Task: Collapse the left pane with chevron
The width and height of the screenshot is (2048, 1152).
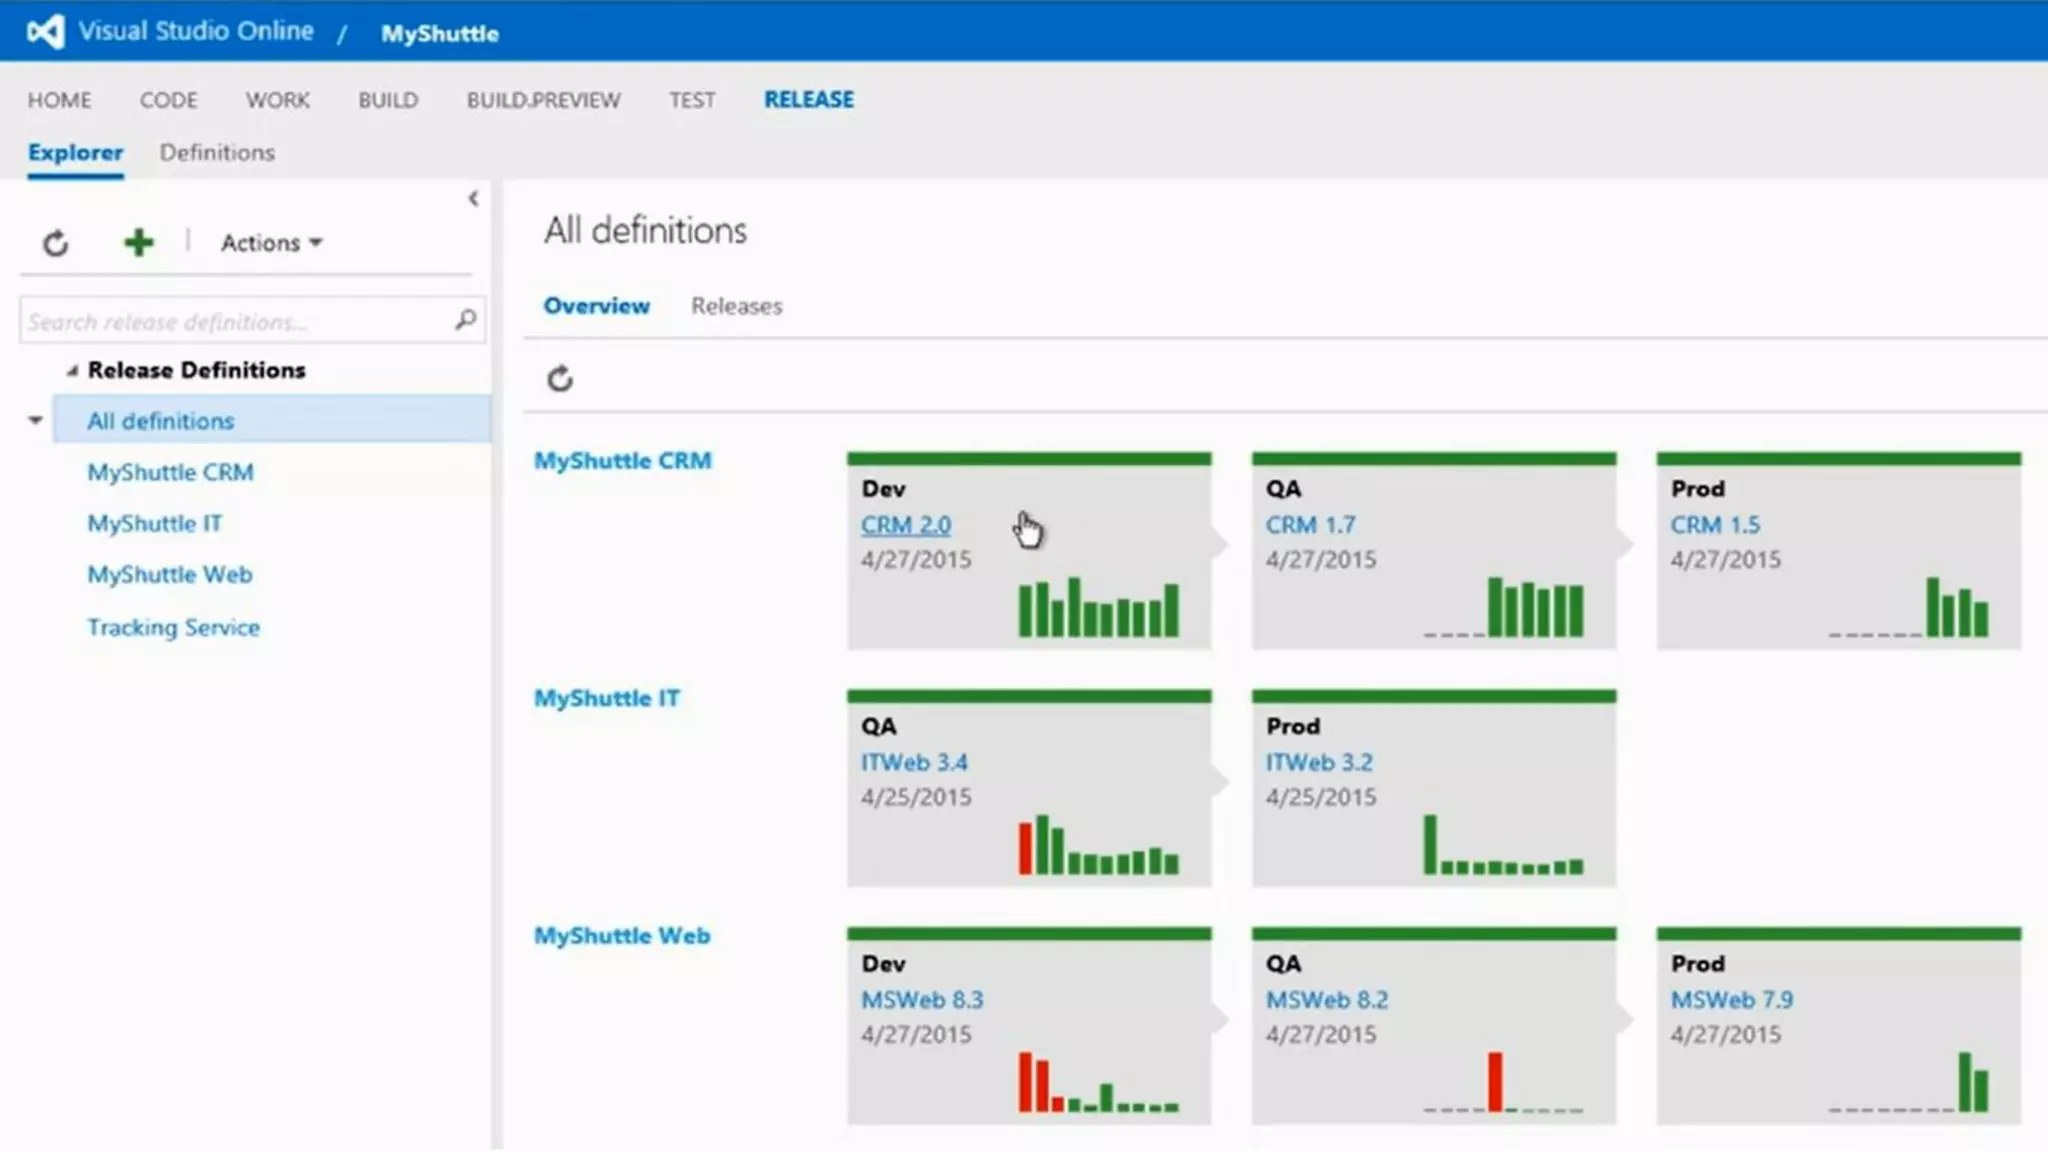Action: (473, 198)
